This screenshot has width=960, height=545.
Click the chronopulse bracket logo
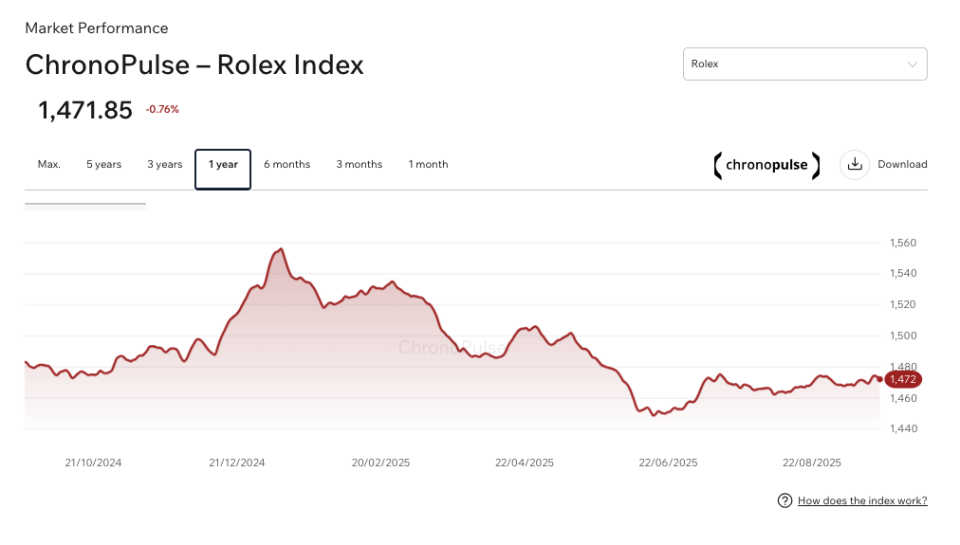pyautogui.click(x=767, y=165)
